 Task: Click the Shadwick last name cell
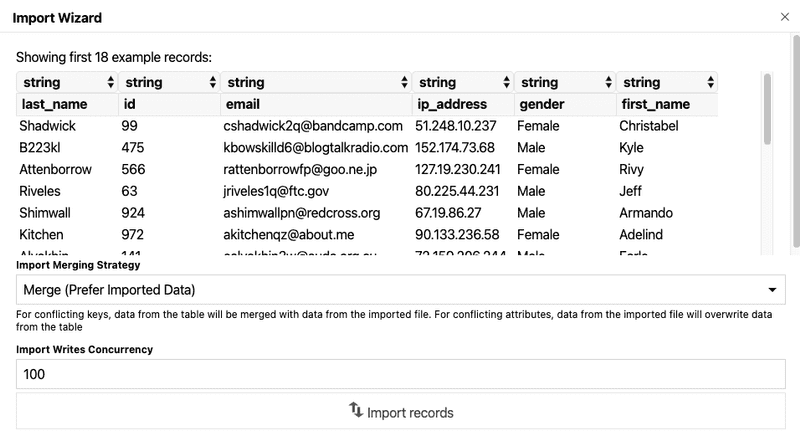pyautogui.click(x=48, y=126)
